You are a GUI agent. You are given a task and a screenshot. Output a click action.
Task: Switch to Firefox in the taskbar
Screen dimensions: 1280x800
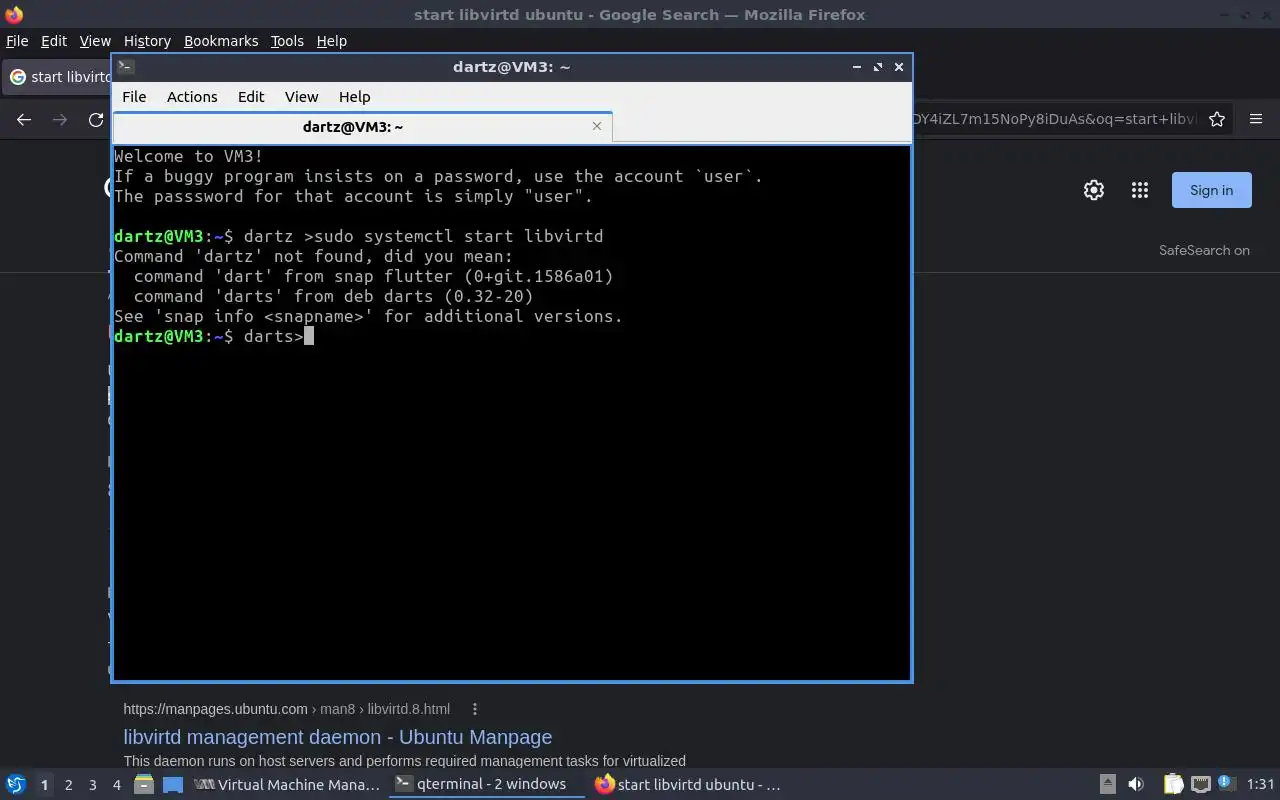(687, 785)
